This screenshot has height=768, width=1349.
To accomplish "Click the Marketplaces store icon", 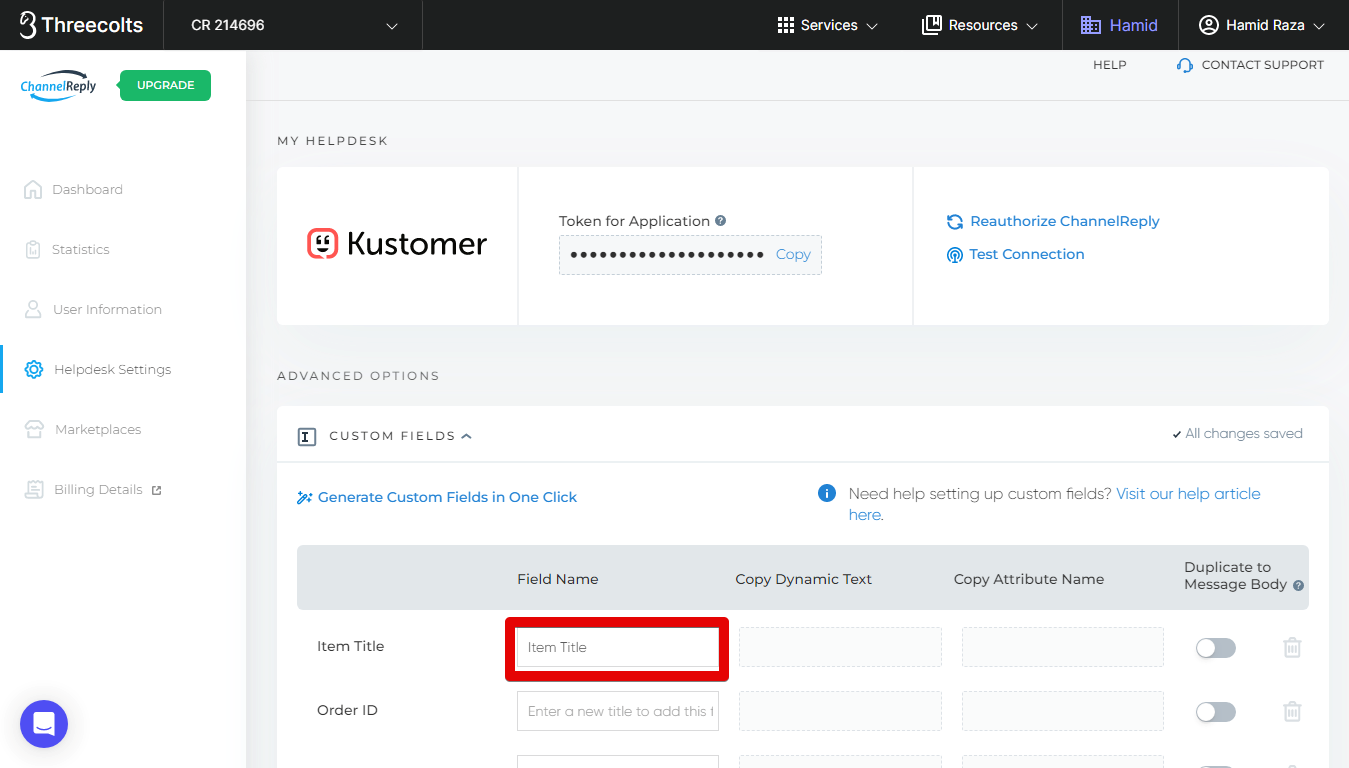I will point(34,429).
